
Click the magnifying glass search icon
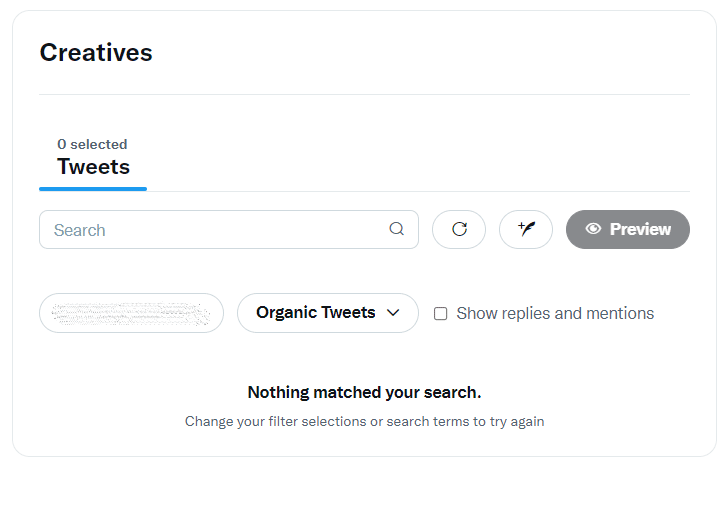click(x=396, y=229)
